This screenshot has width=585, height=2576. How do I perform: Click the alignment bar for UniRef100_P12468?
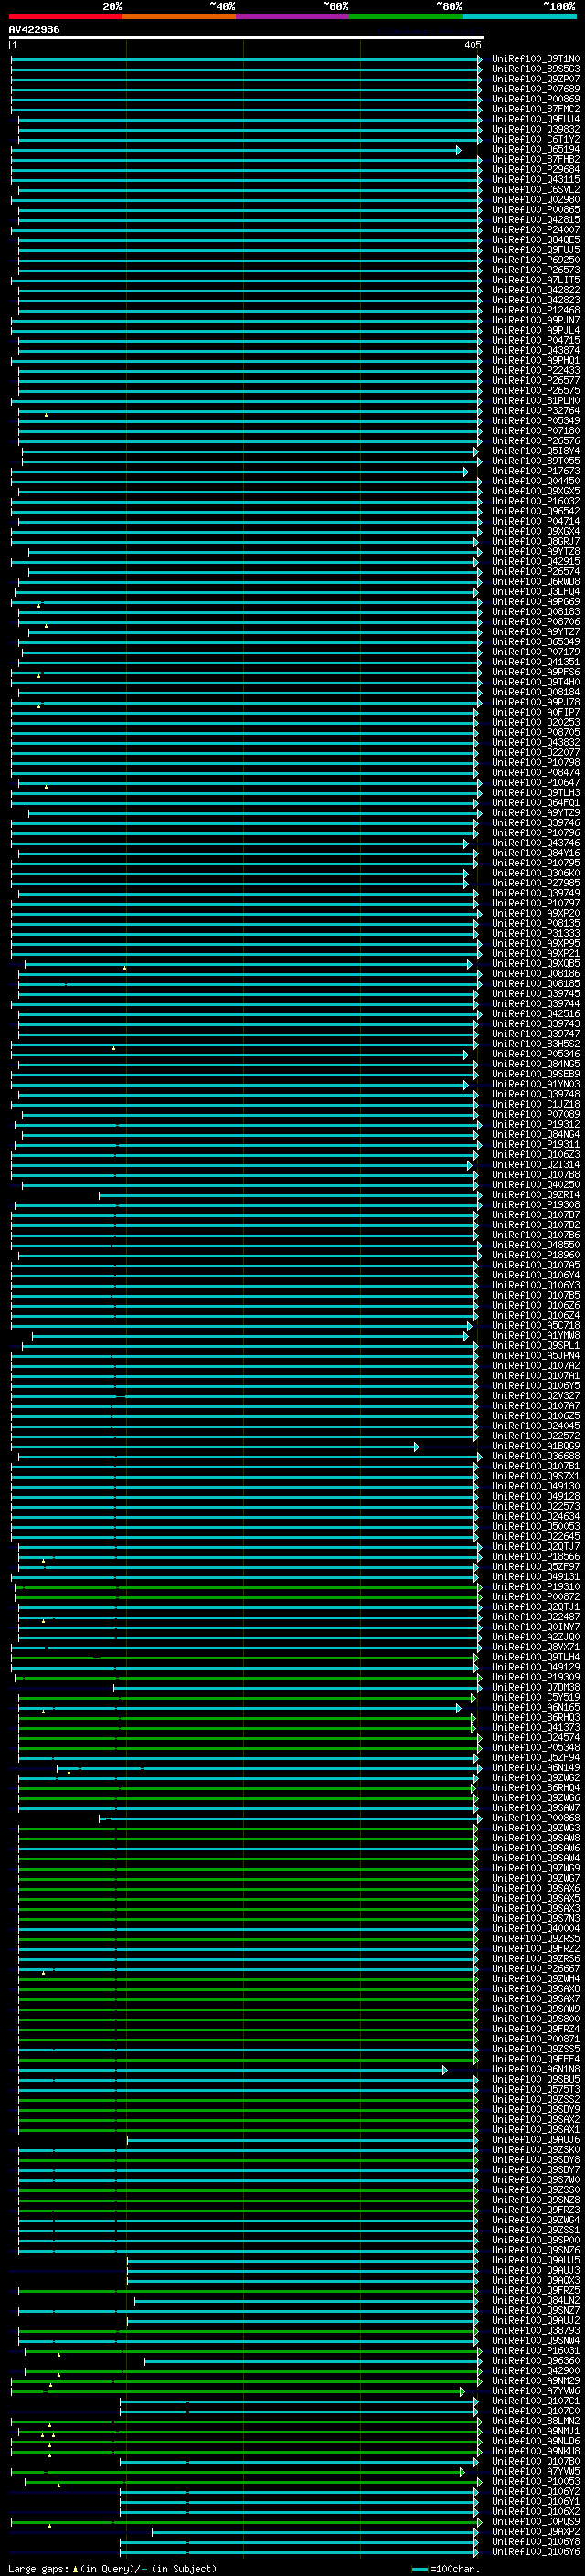(x=250, y=311)
